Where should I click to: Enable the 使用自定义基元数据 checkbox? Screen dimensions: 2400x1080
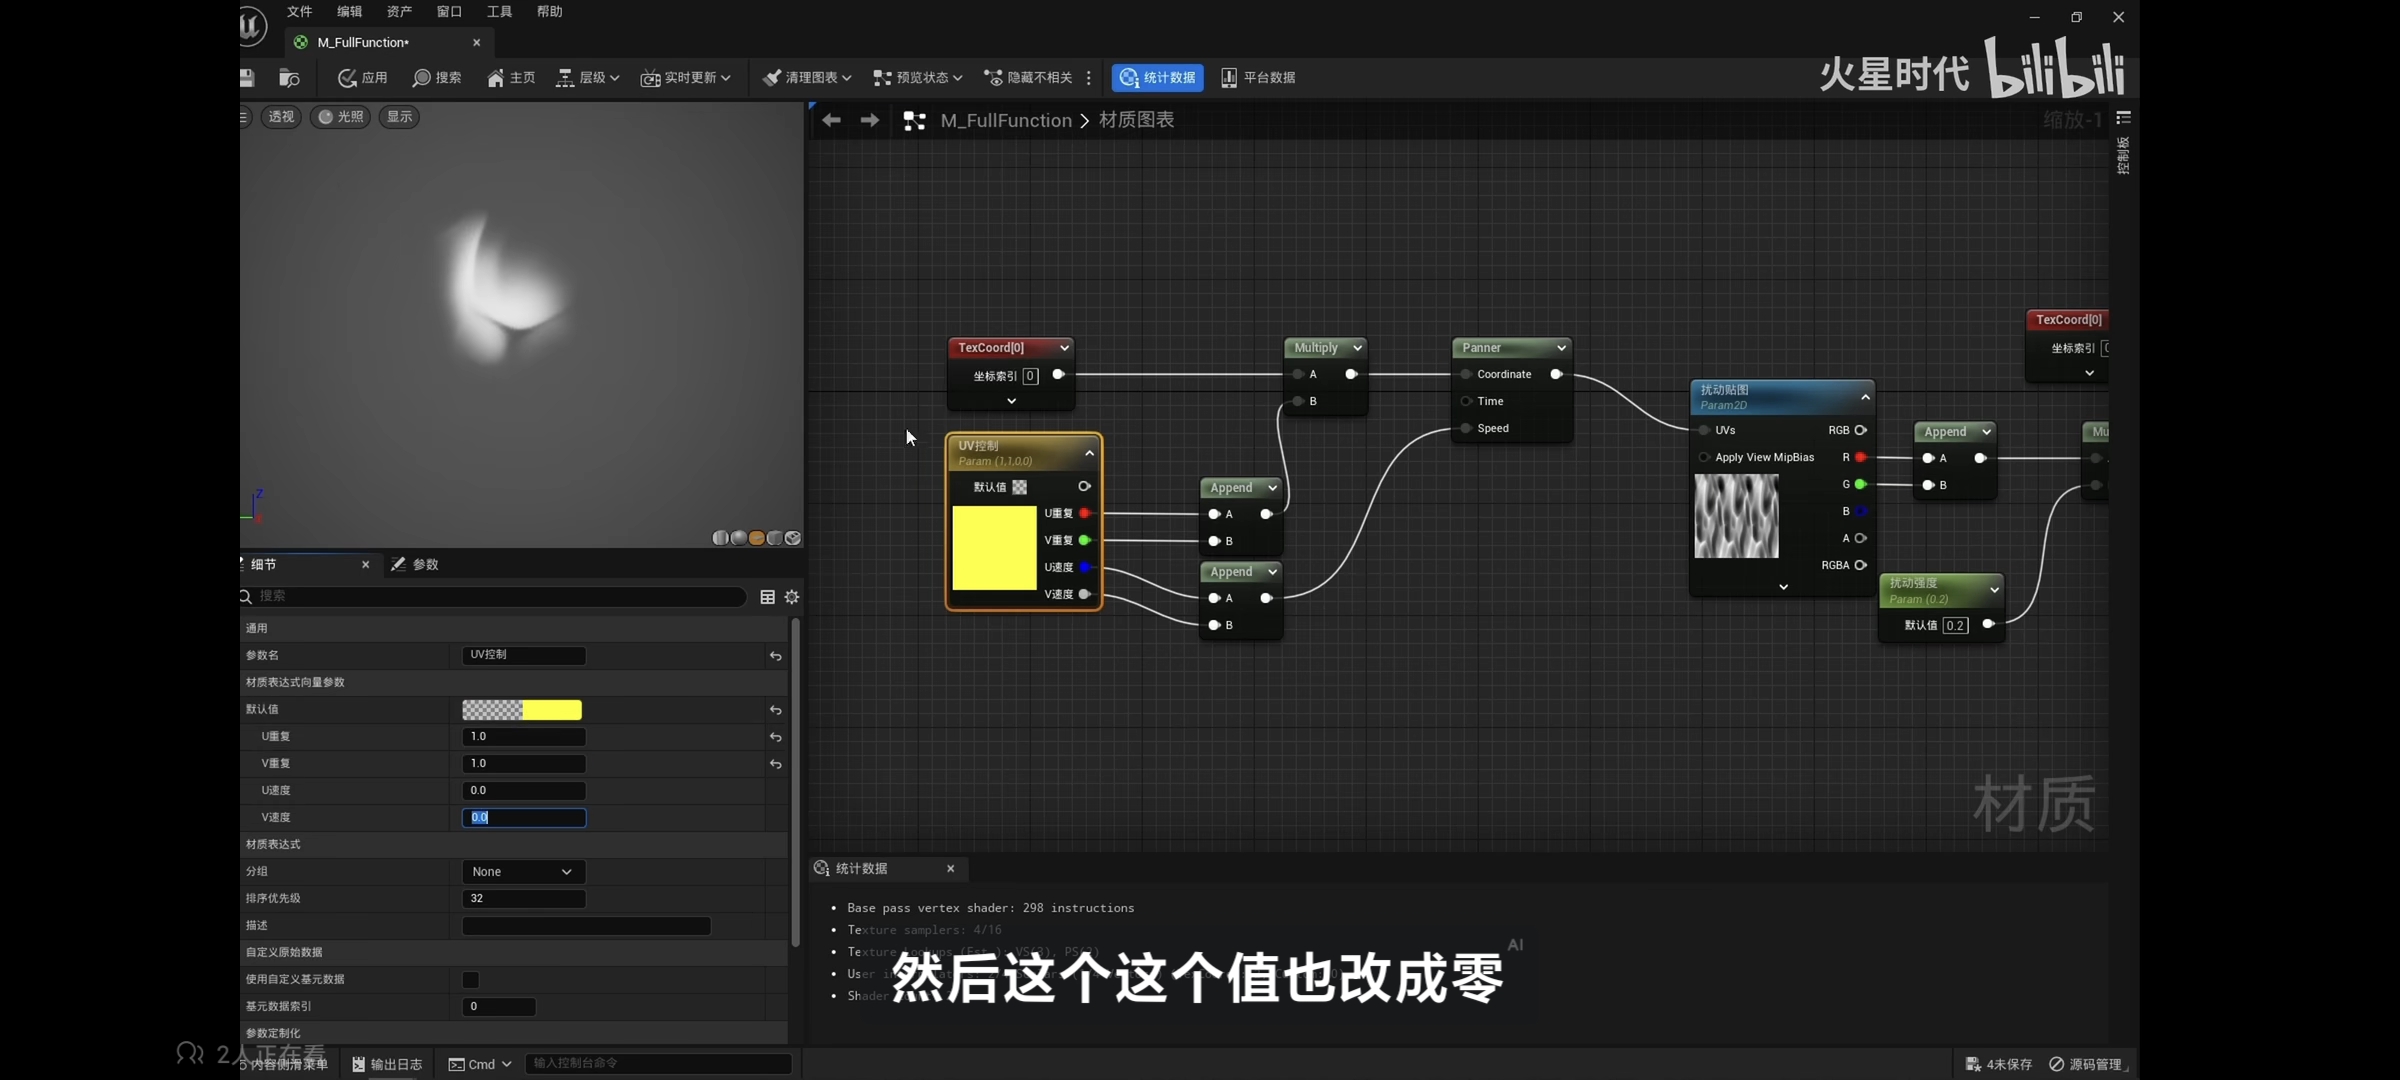(x=470, y=980)
